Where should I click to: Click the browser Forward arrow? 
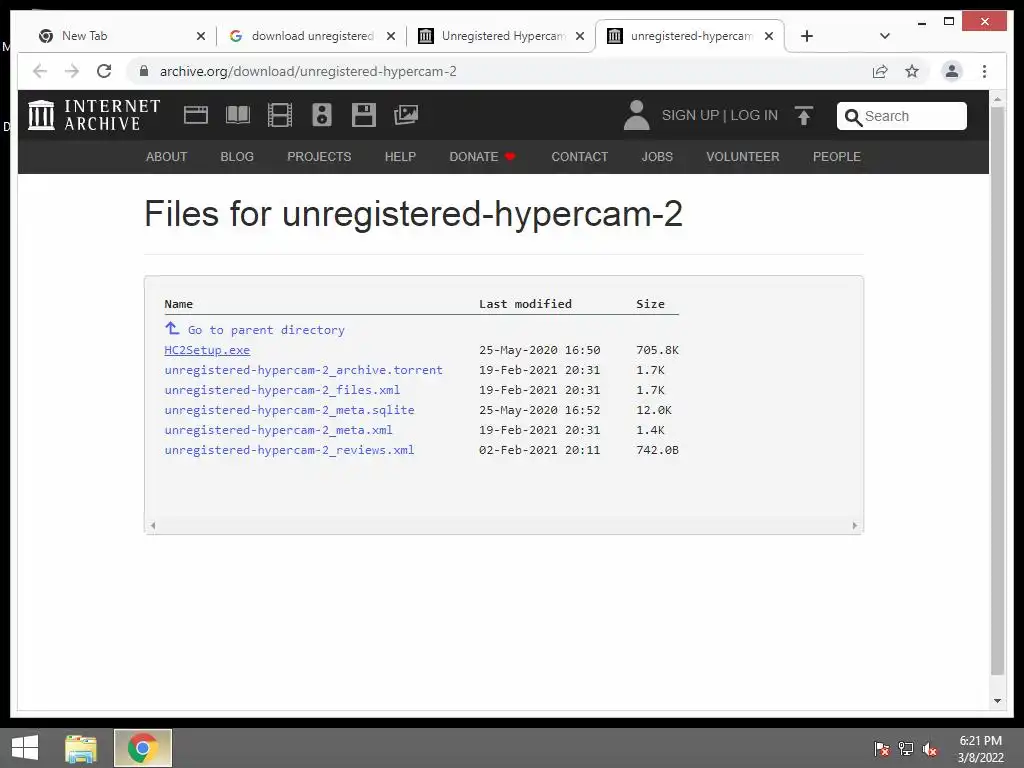click(x=72, y=71)
